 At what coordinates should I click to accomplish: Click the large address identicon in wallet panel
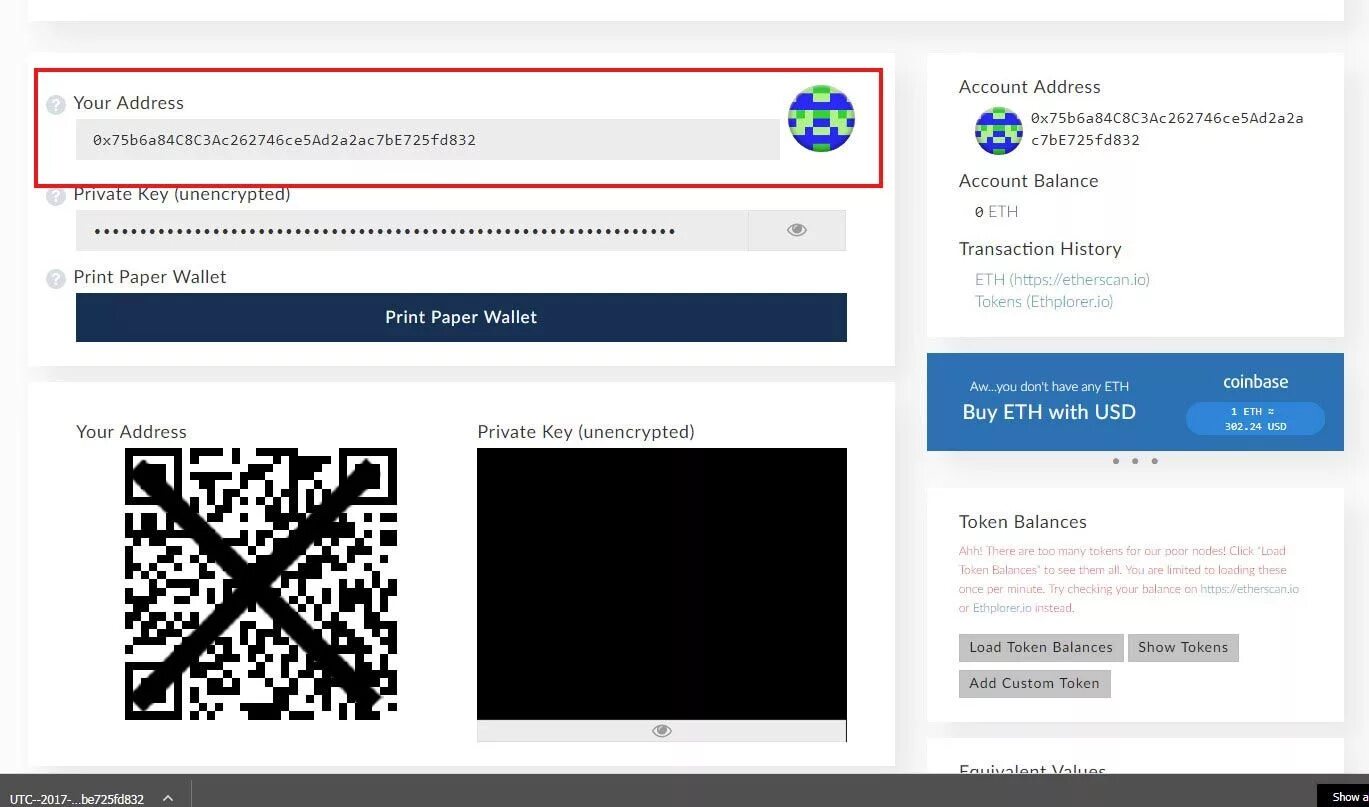(x=821, y=118)
